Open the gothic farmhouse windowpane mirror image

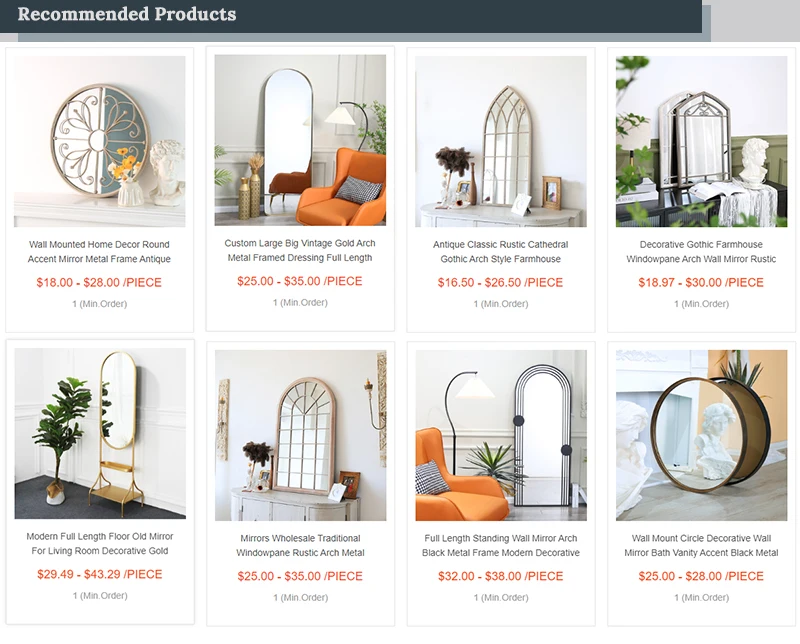click(701, 141)
